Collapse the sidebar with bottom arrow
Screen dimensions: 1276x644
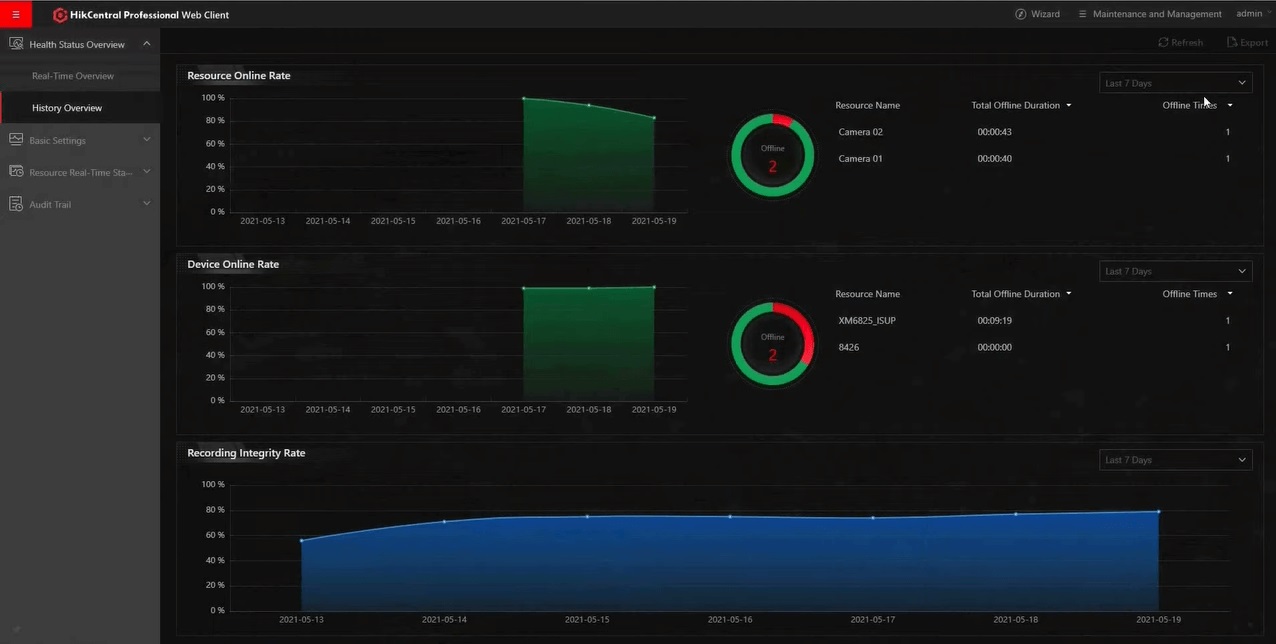(16, 630)
